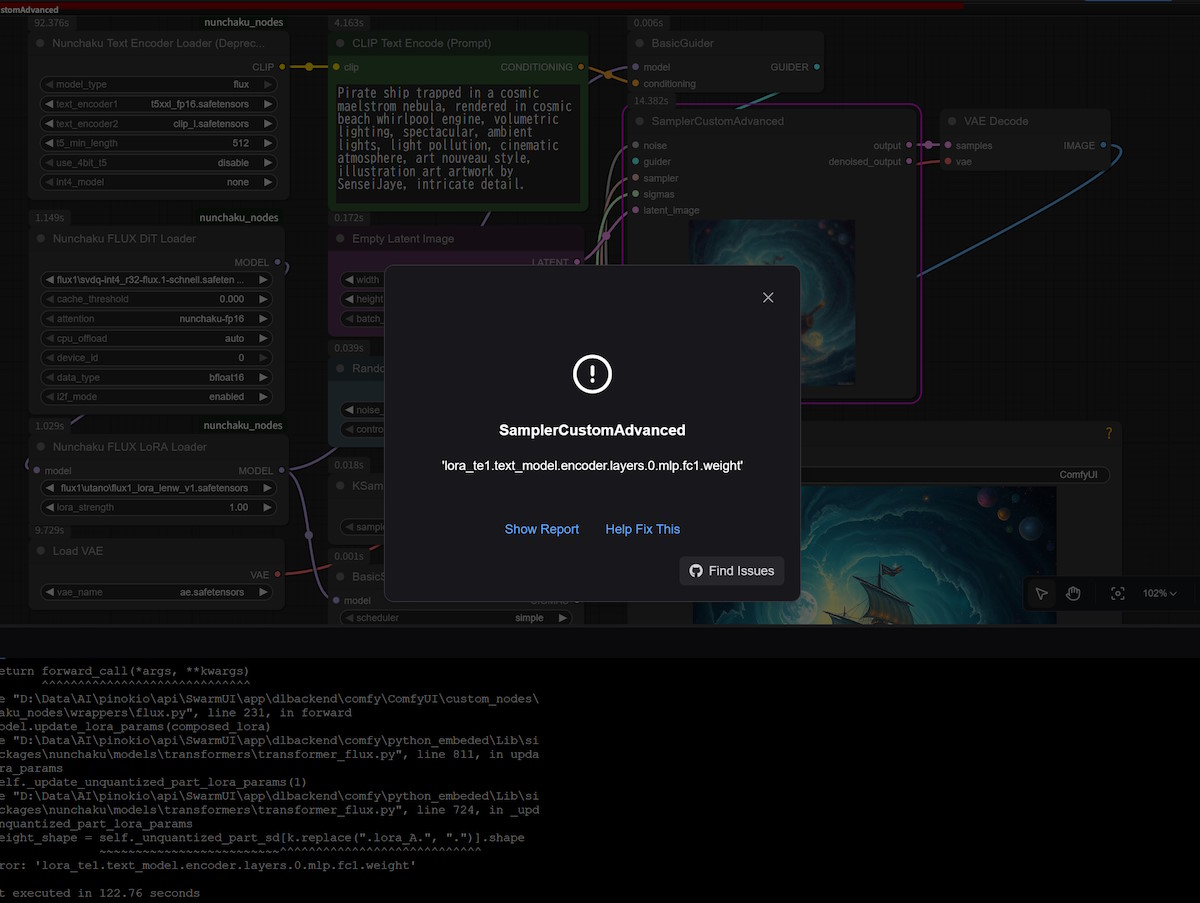Viewport: 1200px width, 903px height.
Task: Click the fit view icon
Action: [1118, 593]
